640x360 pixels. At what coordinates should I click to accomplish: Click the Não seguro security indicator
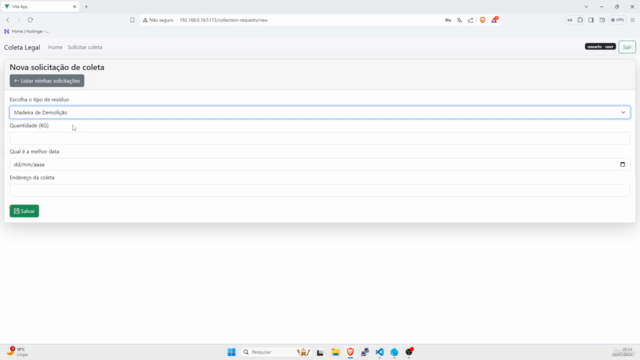pyautogui.click(x=158, y=20)
